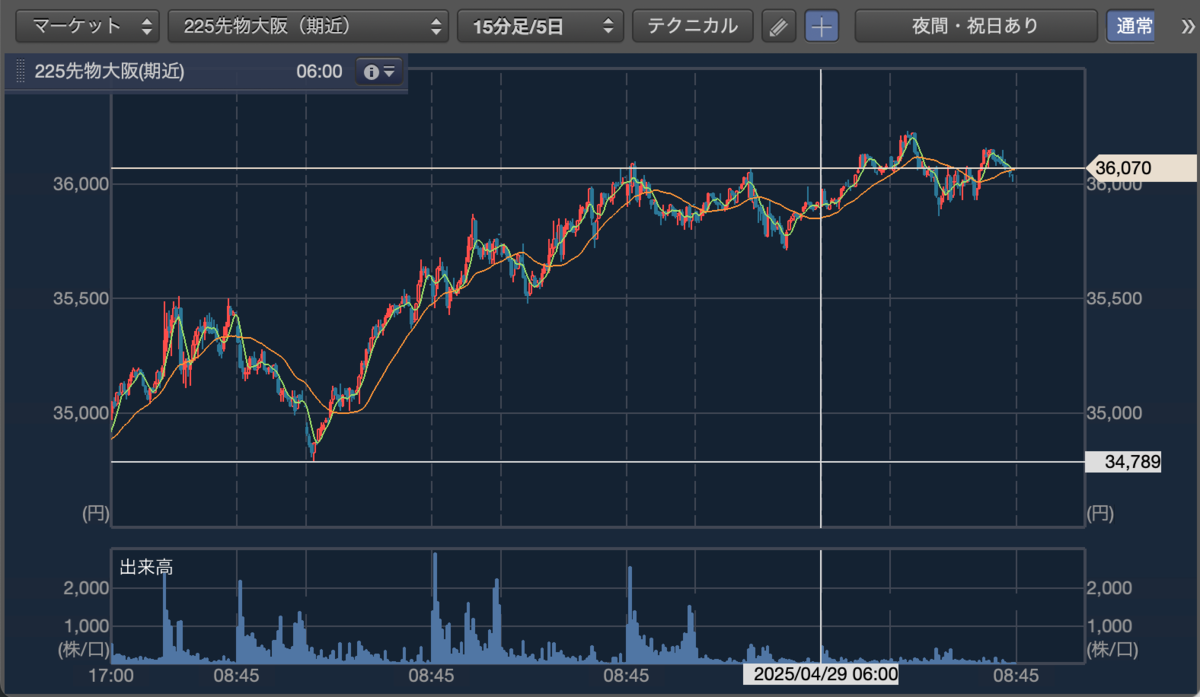Click the 夜間・祝日あり button
The height and width of the screenshot is (697, 1200).
coord(975,26)
